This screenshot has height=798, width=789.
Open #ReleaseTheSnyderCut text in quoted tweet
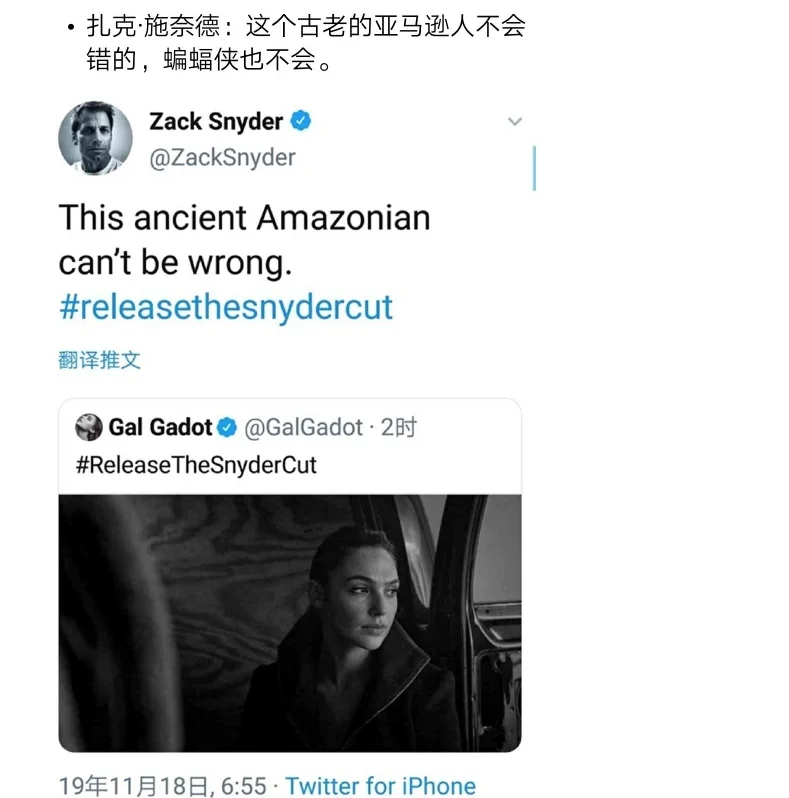[196, 465]
